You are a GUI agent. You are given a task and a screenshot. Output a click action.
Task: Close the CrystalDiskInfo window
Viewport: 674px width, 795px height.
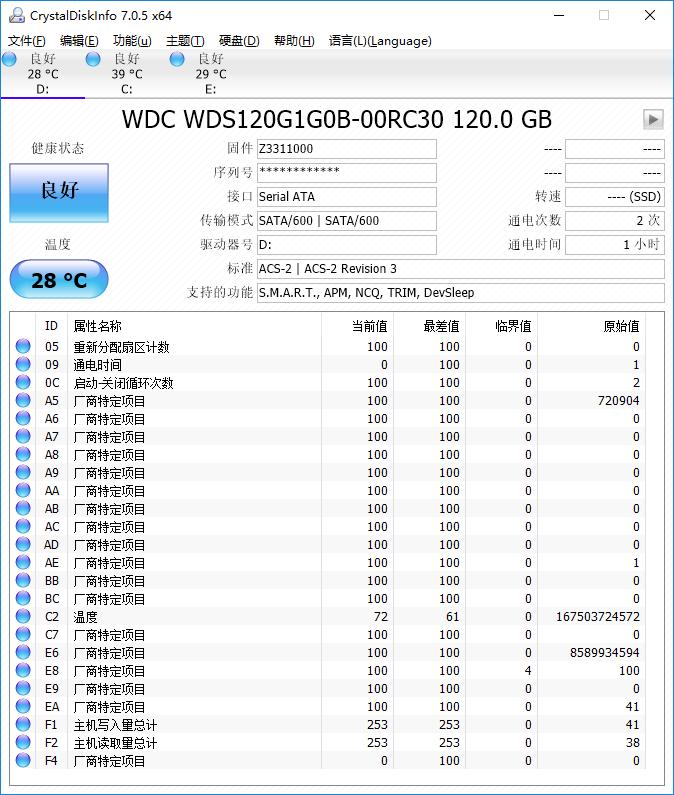[650, 15]
